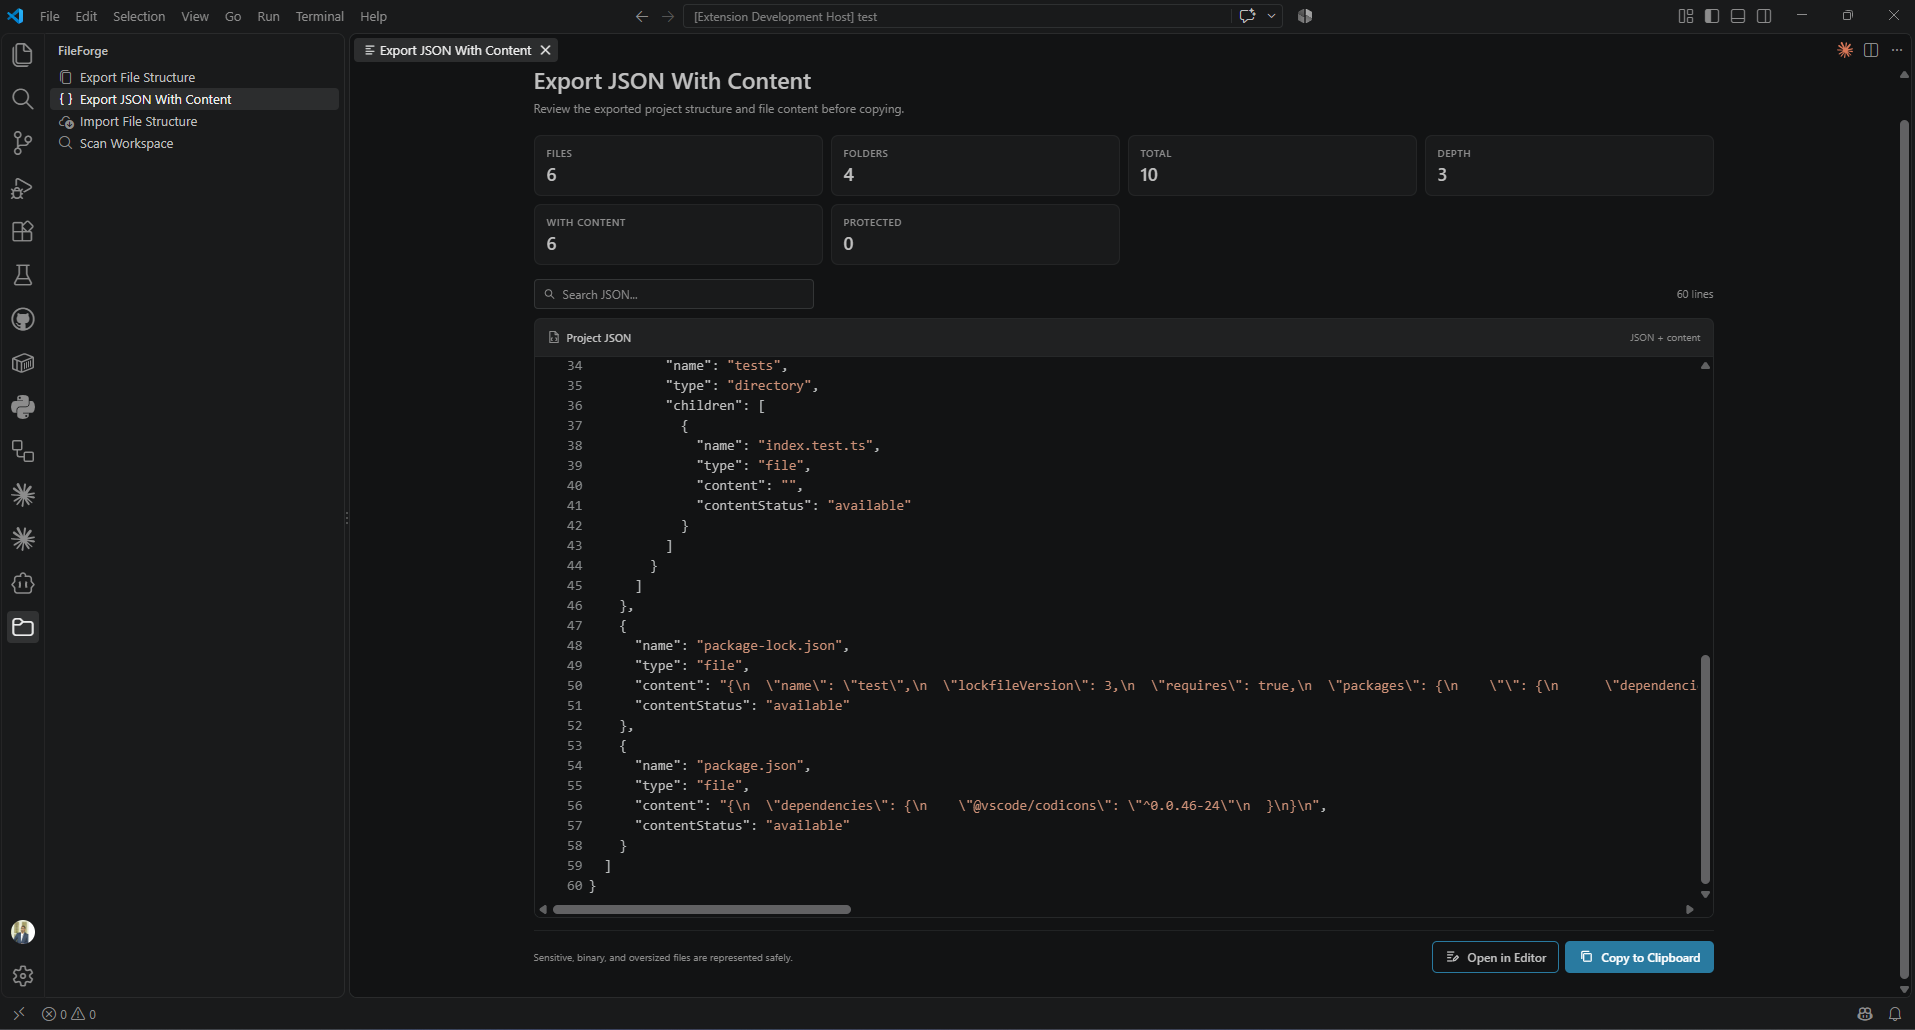Viewport: 1915px width, 1030px height.
Task: Open the Containers view in activity bar
Action: click(22, 363)
